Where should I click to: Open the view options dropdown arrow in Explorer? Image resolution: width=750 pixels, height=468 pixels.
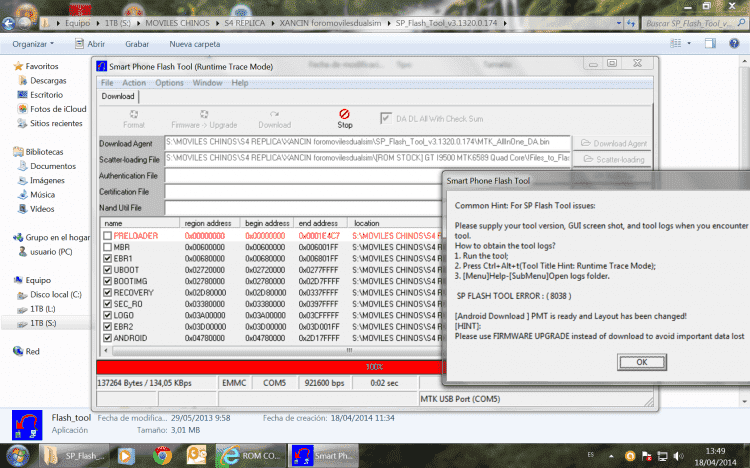coord(689,44)
